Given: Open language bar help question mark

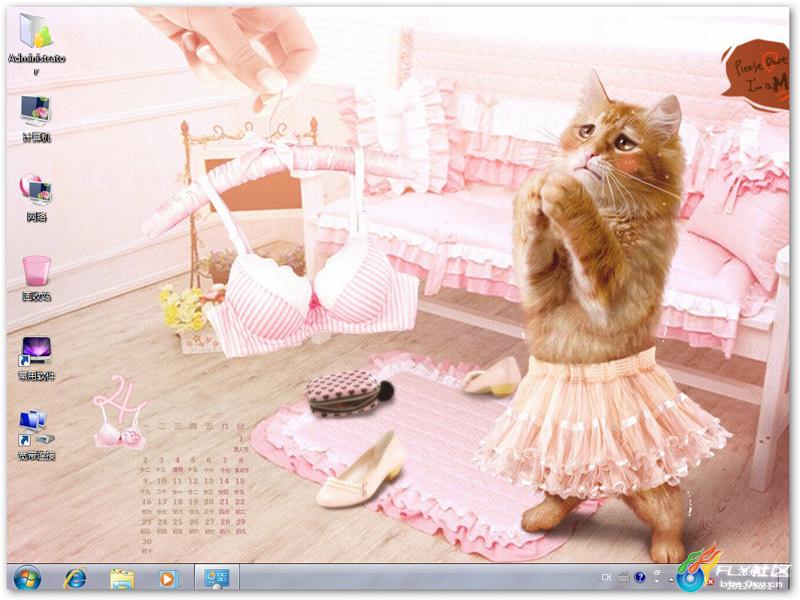Looking at the screenshot, I should 639,577.
